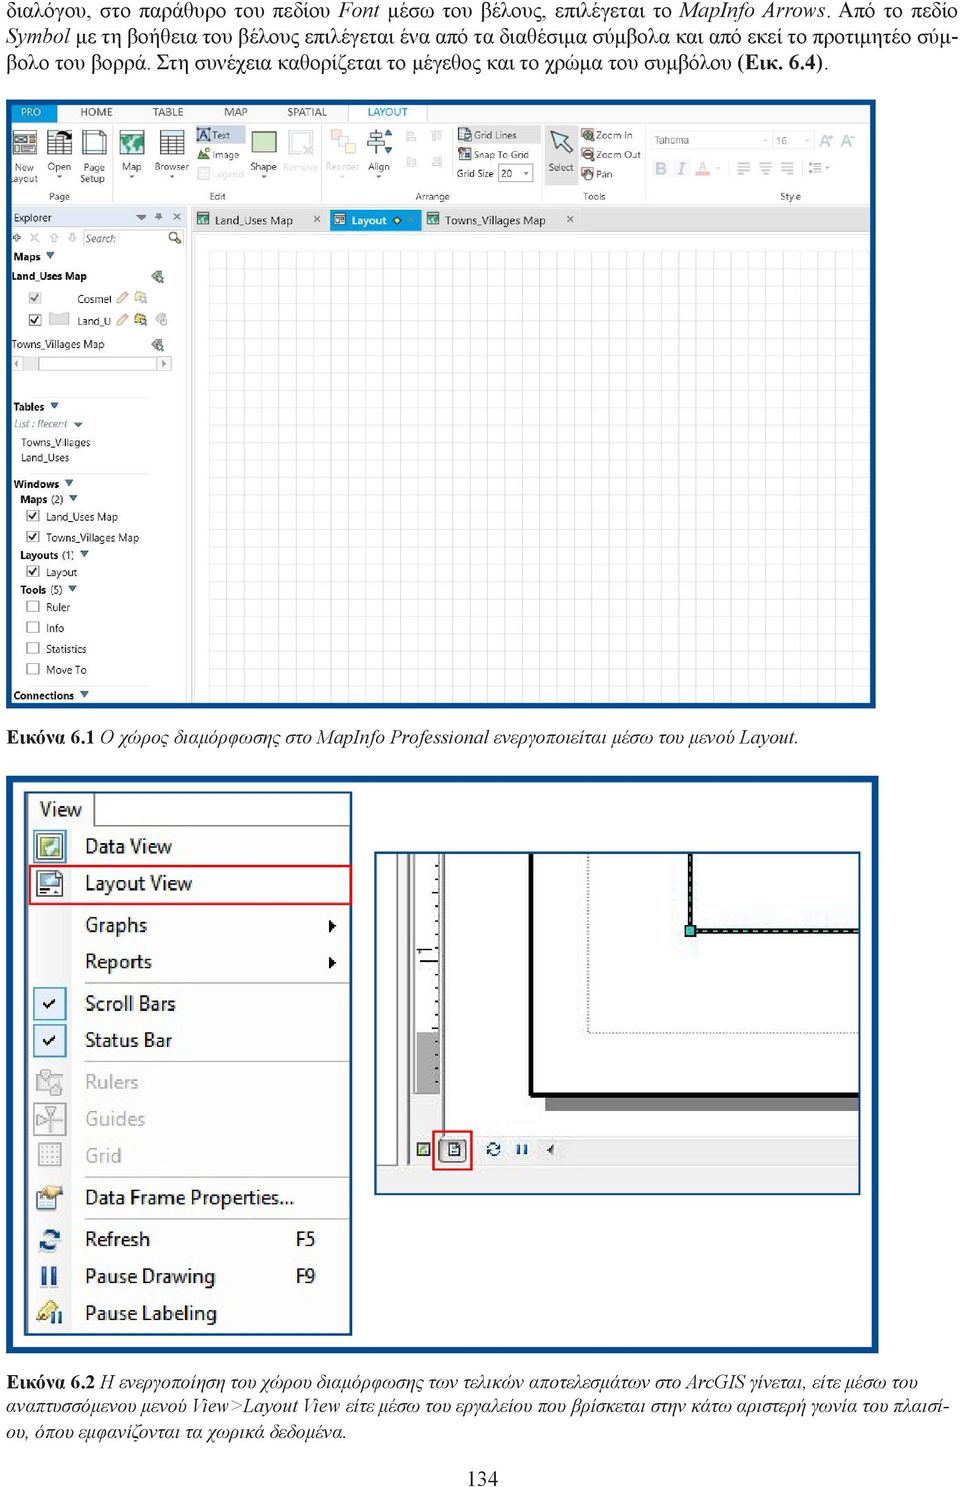Click the pause drawing icon in map bottom bar
Screen dimensions: 960x1487
pos(521,1150)
